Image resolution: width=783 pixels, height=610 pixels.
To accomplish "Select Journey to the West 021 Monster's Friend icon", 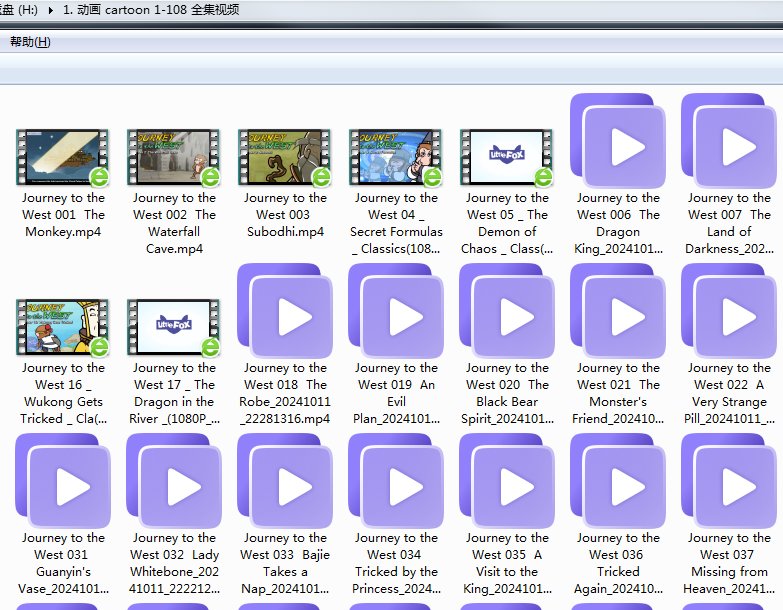I will [618, 311].
